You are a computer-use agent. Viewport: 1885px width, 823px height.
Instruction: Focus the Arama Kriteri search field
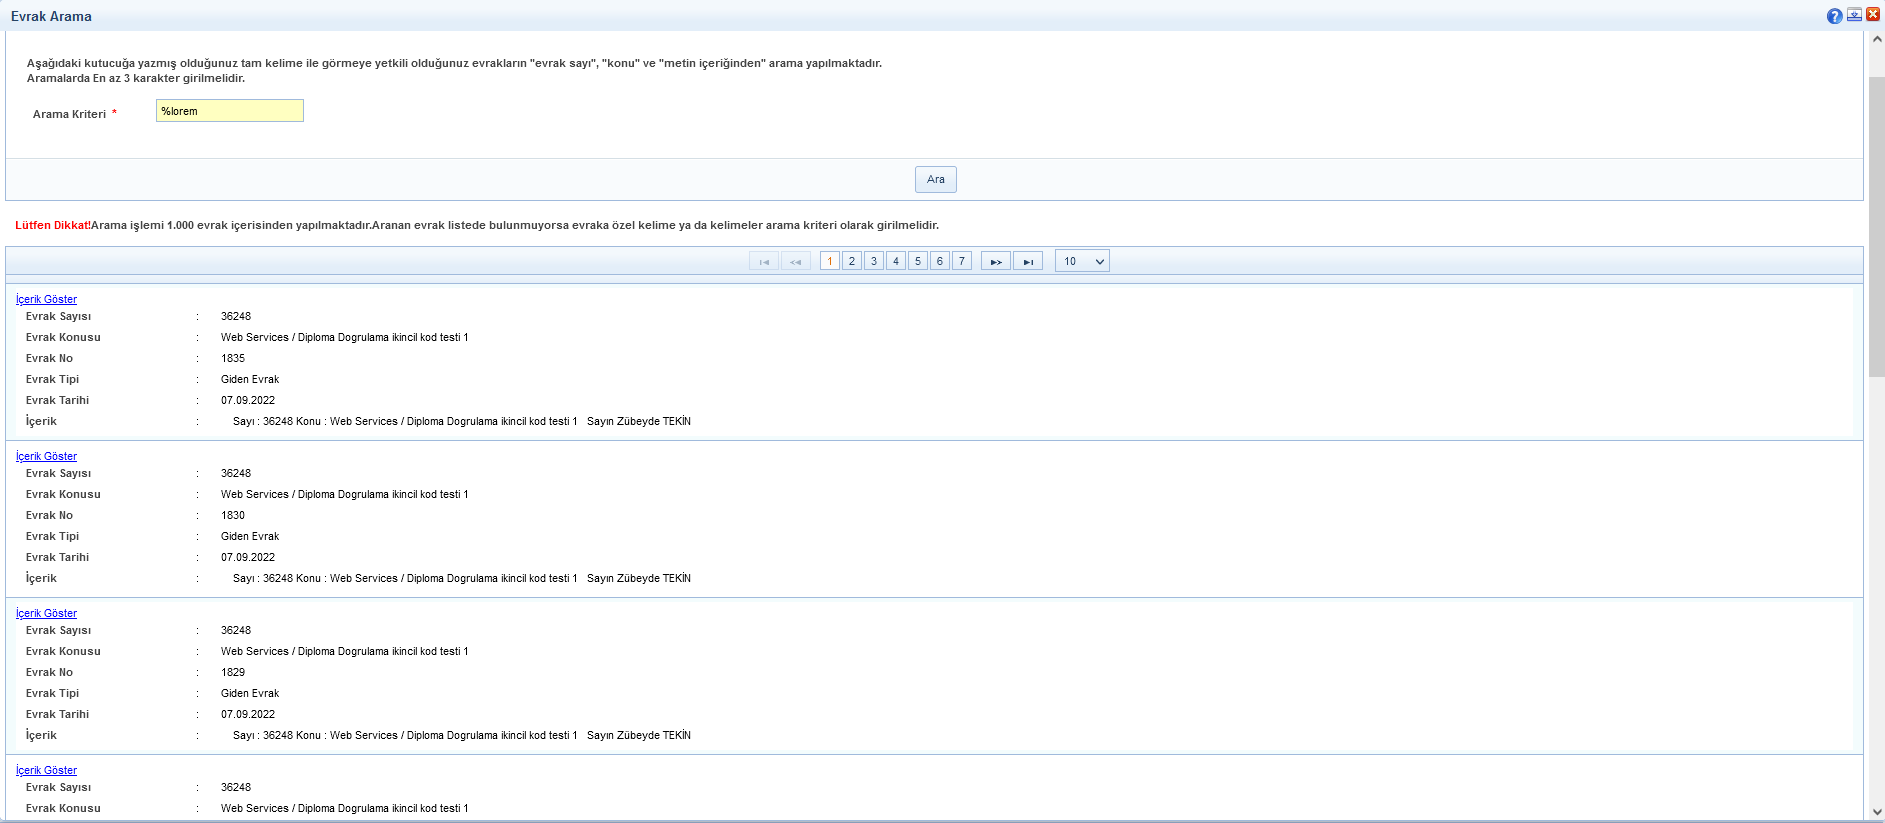click(229, 111)
